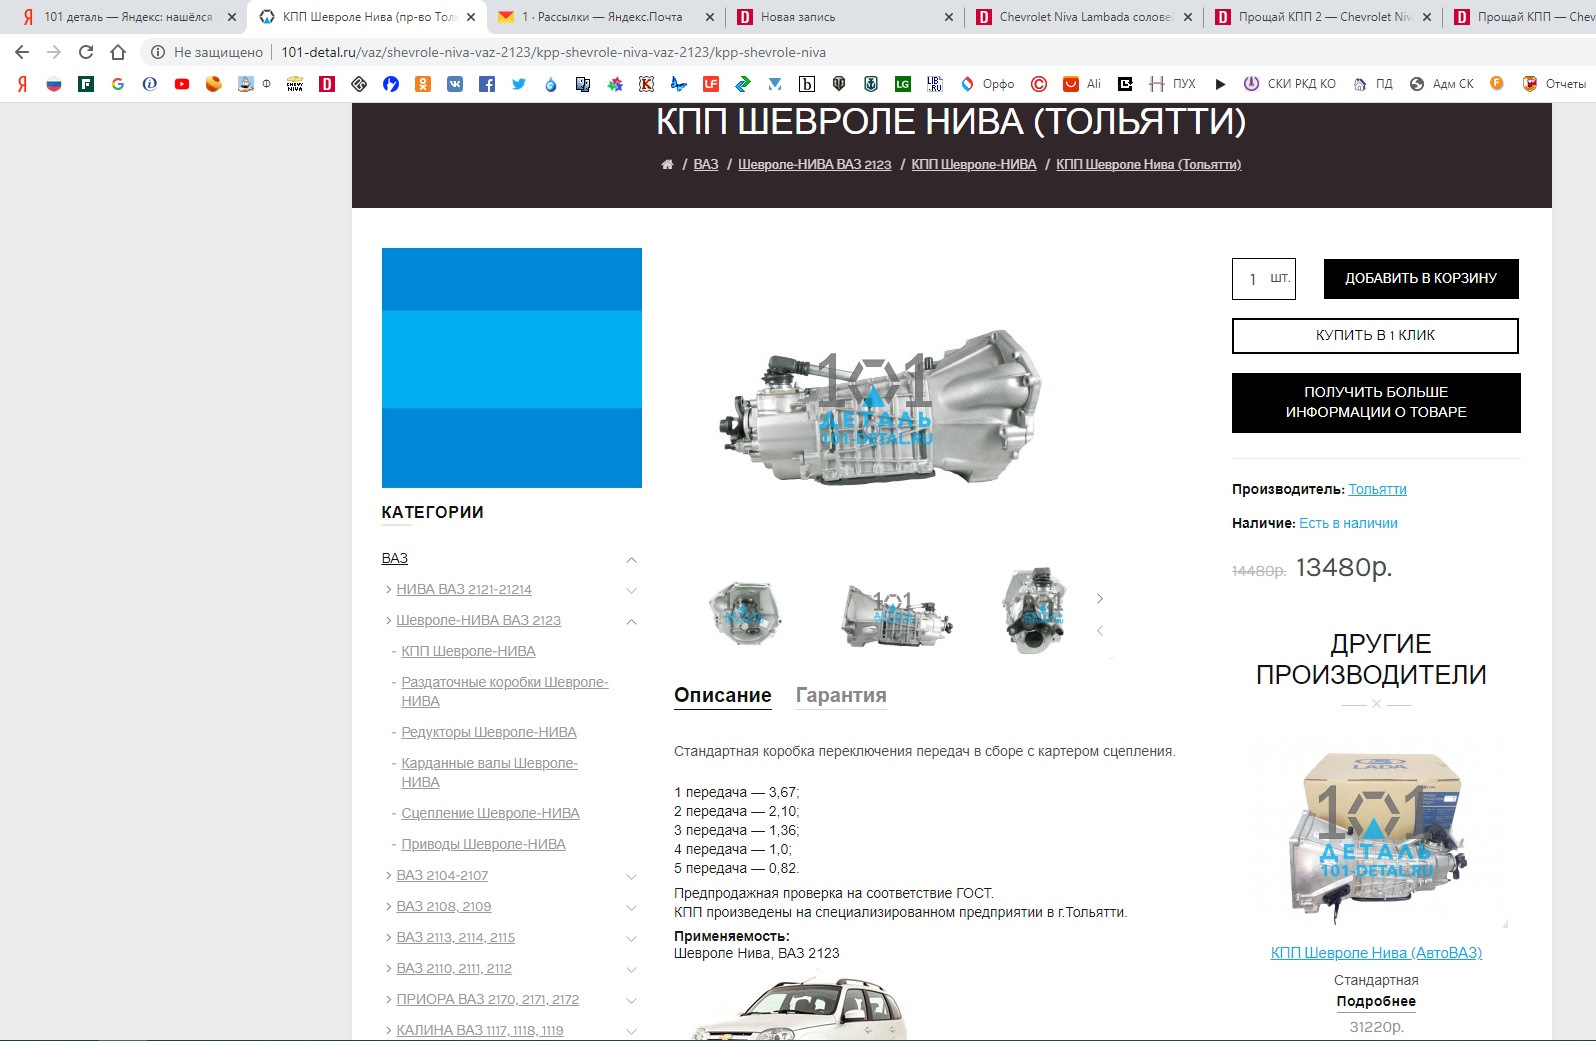1596x1041 pixels.
Task: Open the YouTube bookmark
Action: (182, 84)
